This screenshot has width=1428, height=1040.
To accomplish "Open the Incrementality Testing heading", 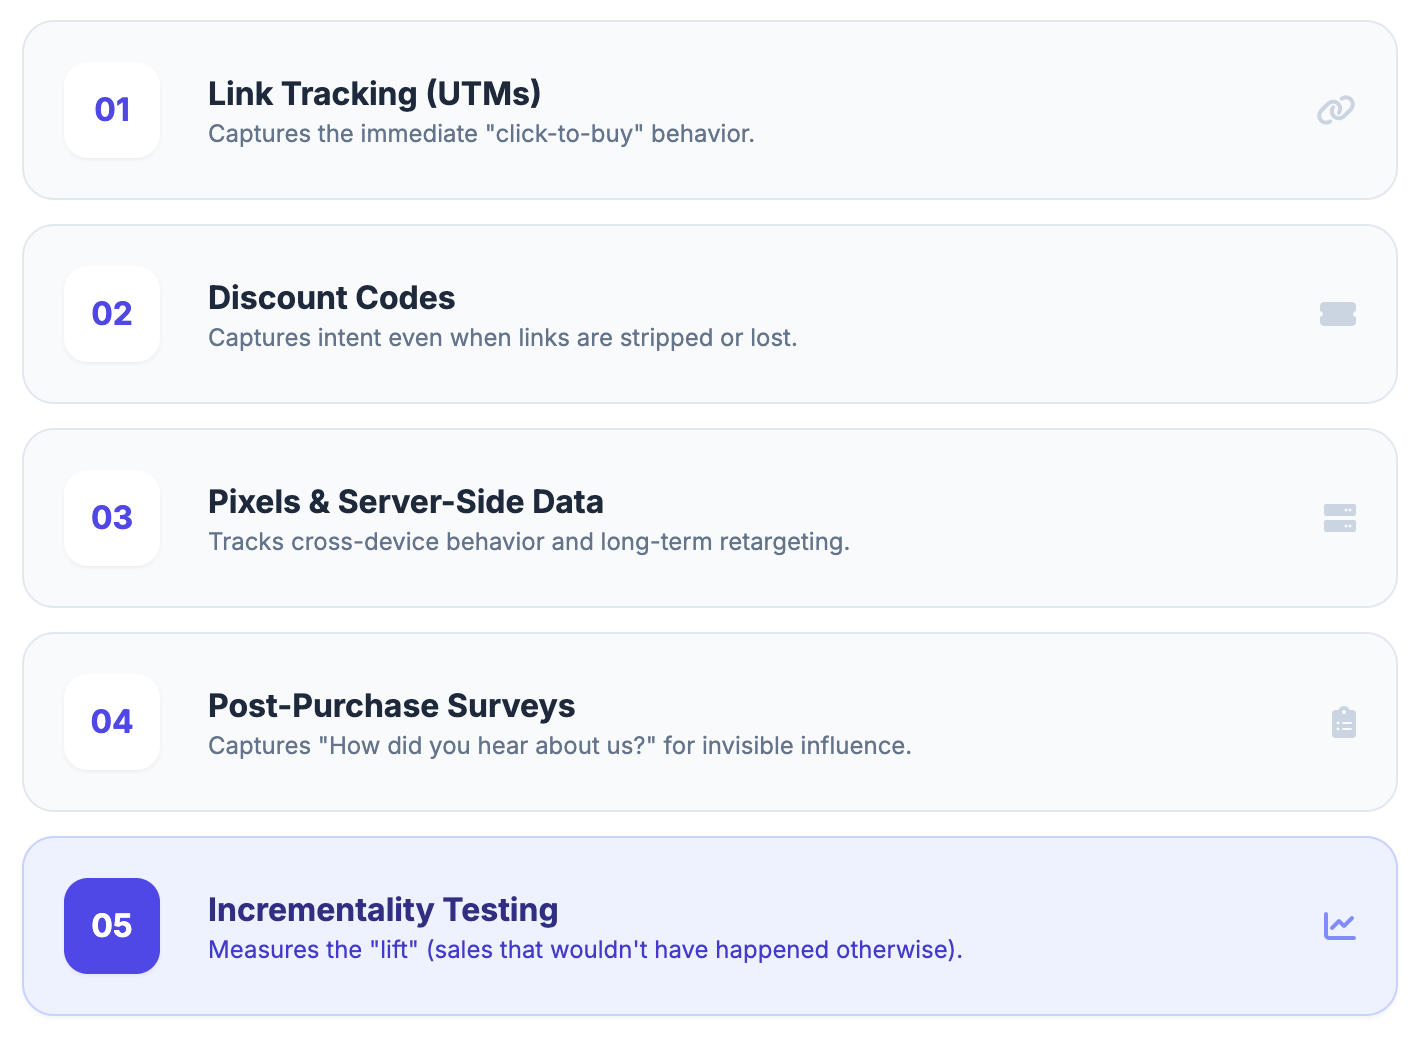I will coord(382,910).
